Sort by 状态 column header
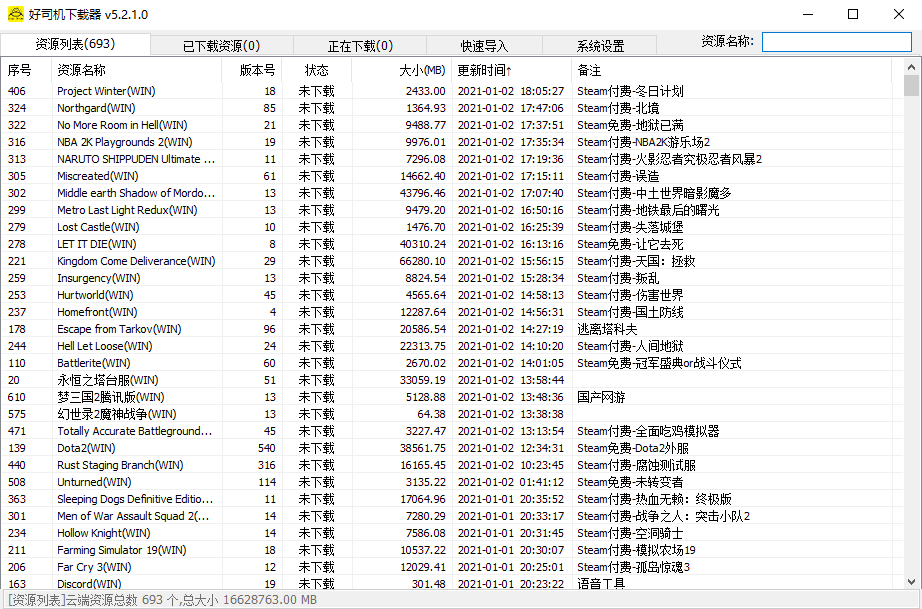 pyautogui.click(x=316, y=70)
